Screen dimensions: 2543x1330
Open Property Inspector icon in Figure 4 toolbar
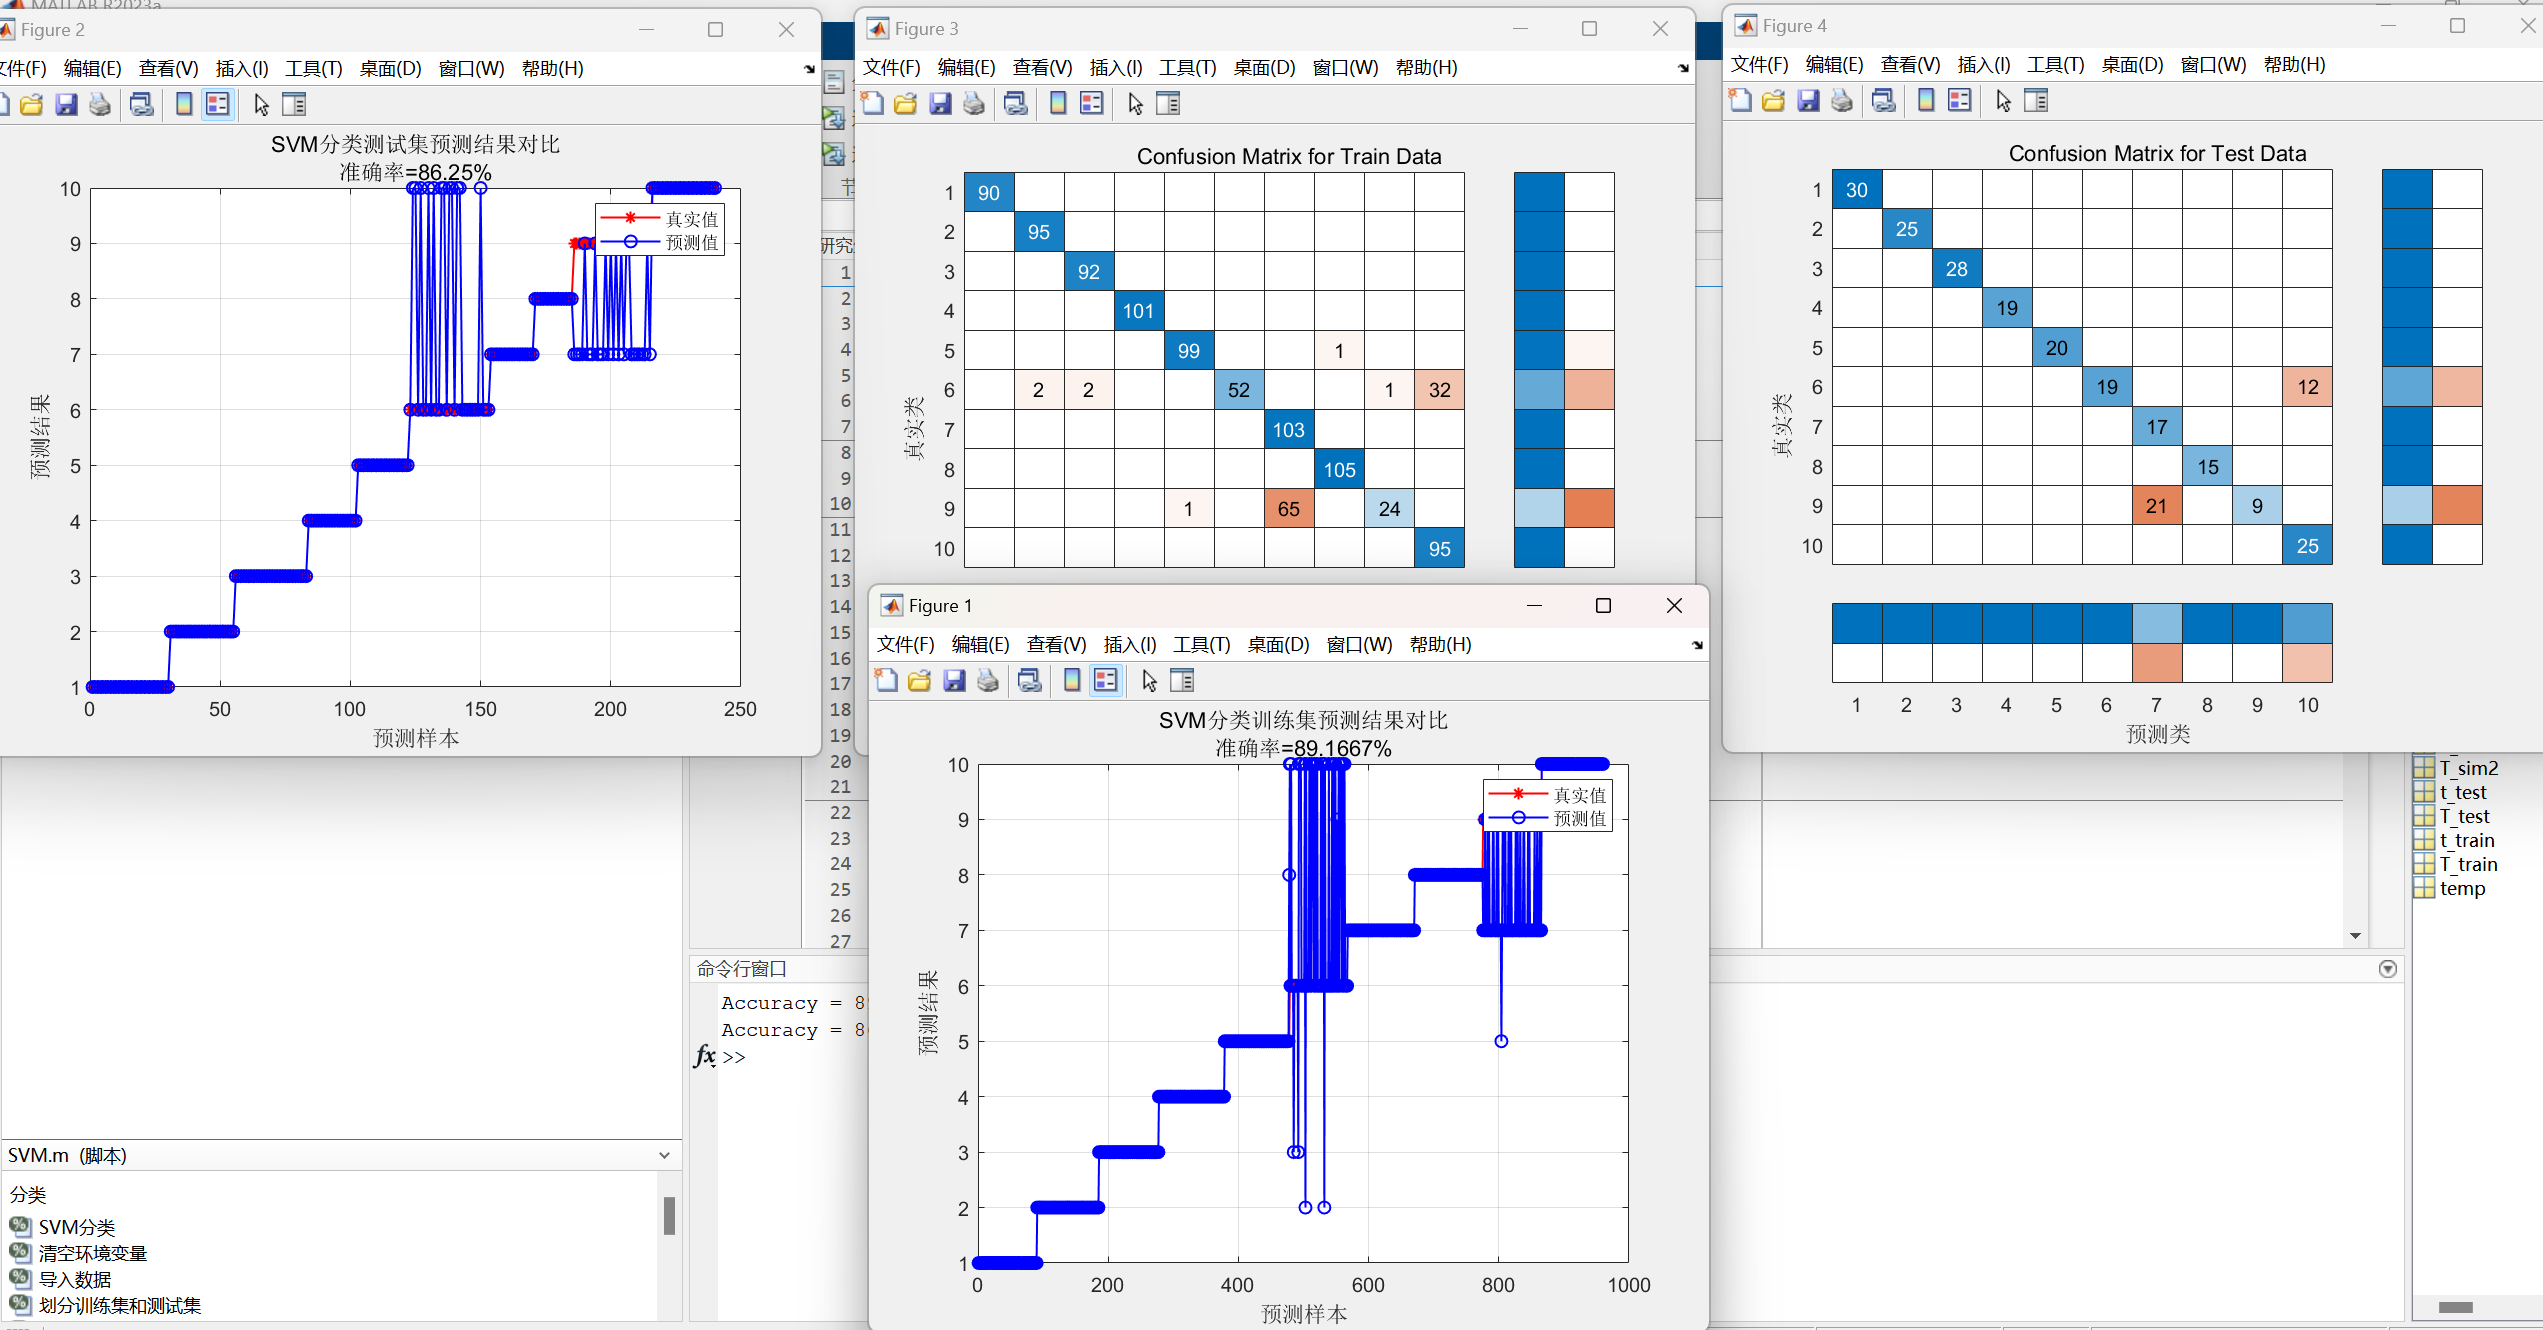2036,101
